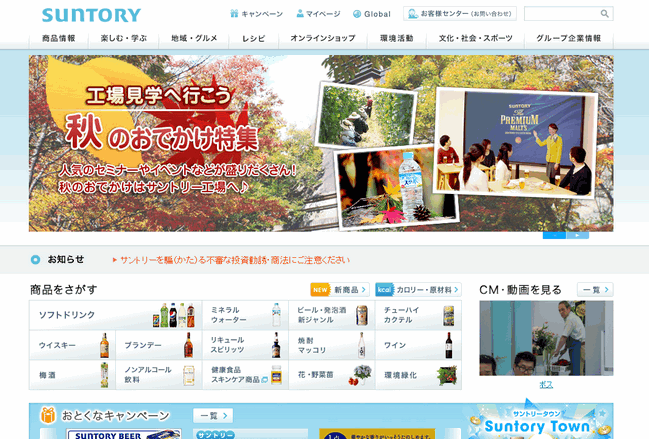Open 環境活動 menu
This screenshot has height=439, width=649.
(397, 38)
